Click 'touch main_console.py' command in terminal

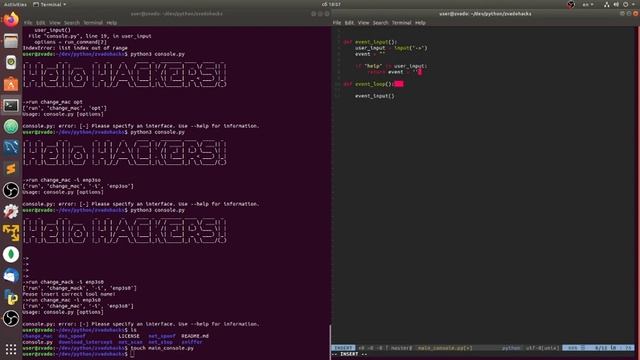coord(162,348)
